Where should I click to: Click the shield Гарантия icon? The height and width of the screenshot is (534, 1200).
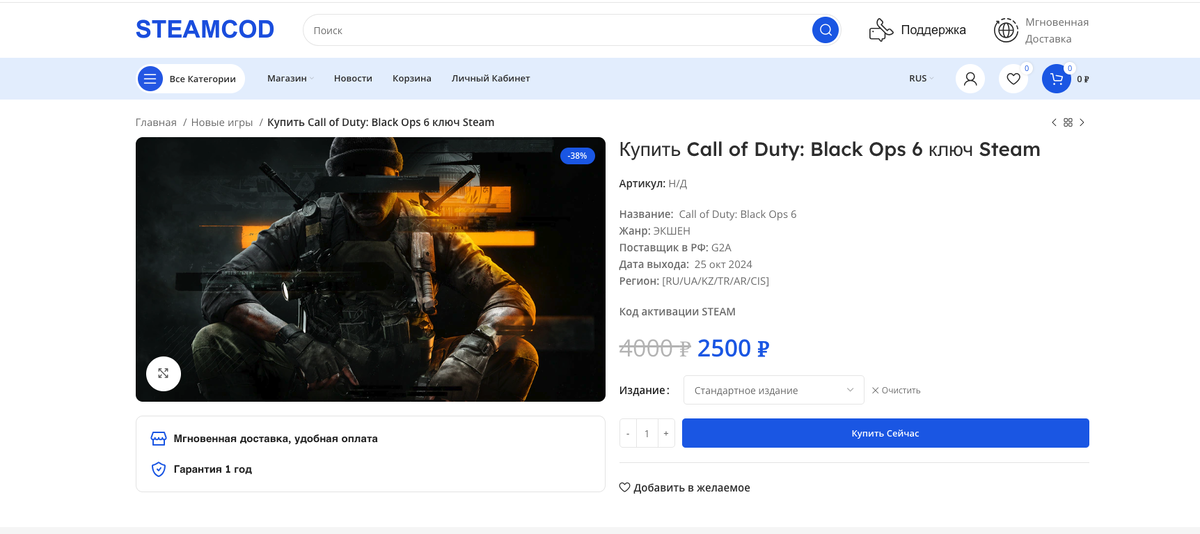[158, 468]
